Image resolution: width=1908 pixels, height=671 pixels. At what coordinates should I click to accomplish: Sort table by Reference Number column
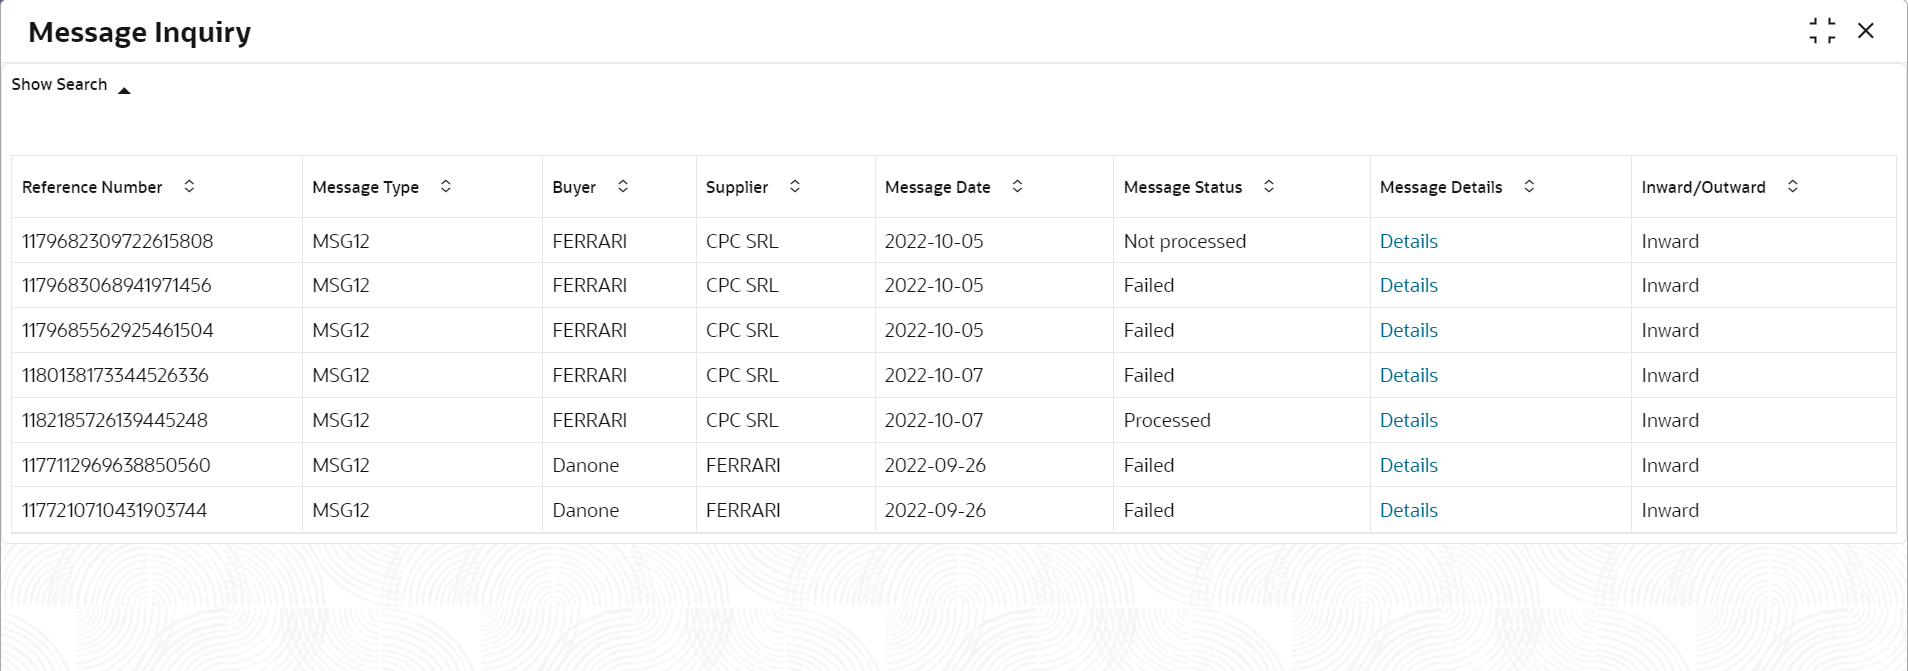[x=189, y=186]
